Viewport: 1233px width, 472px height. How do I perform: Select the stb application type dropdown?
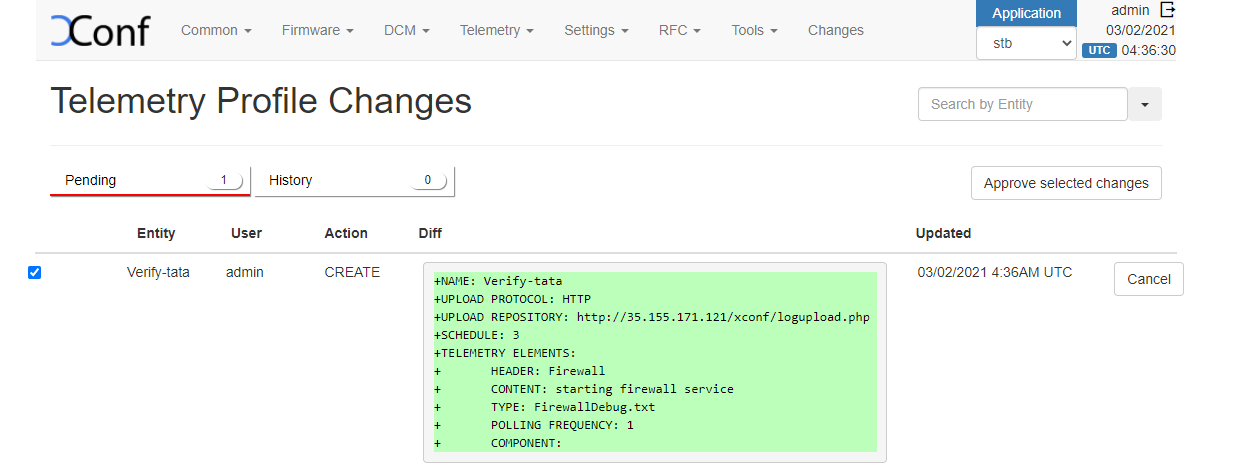click(1026, 44)
